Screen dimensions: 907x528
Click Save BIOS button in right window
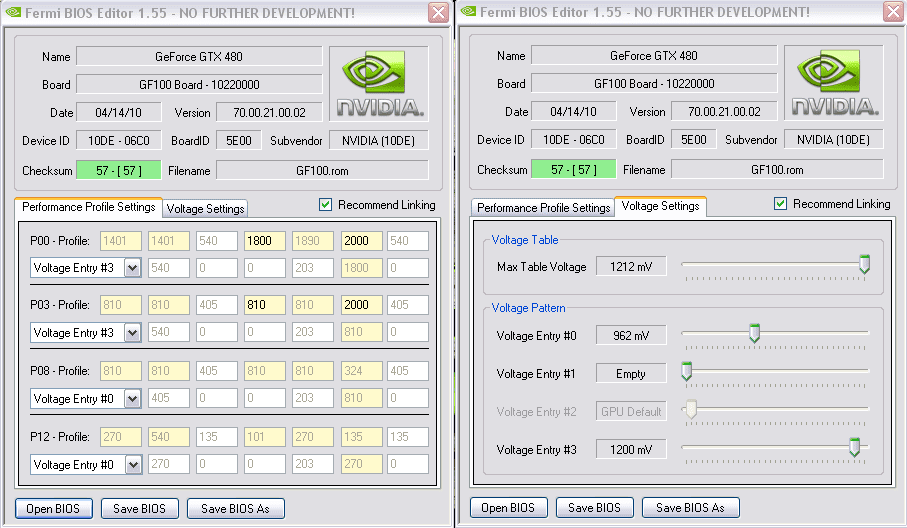(x=594, y=507)
